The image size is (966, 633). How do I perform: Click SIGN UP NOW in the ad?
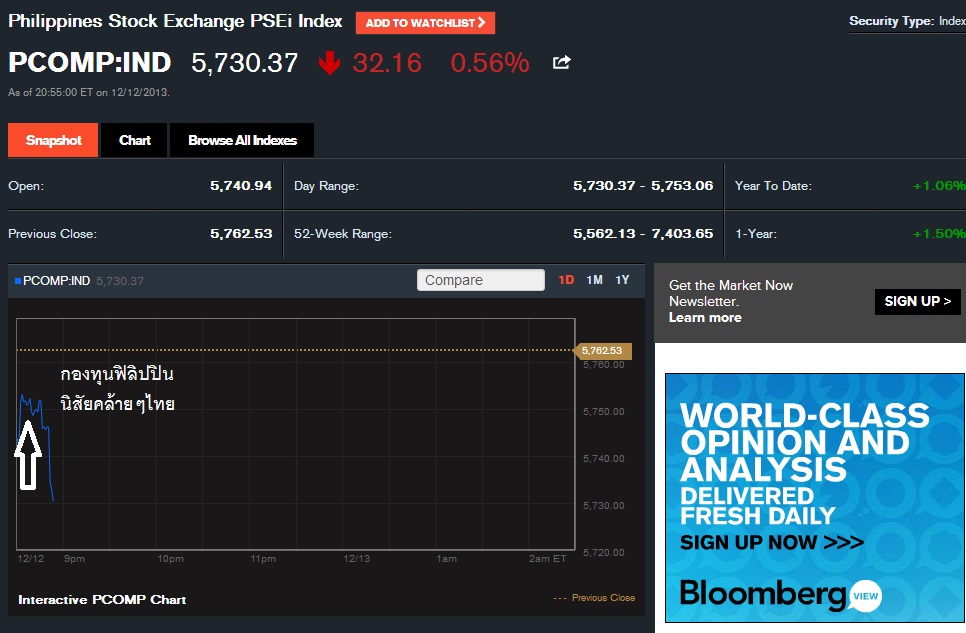[772, 542]
